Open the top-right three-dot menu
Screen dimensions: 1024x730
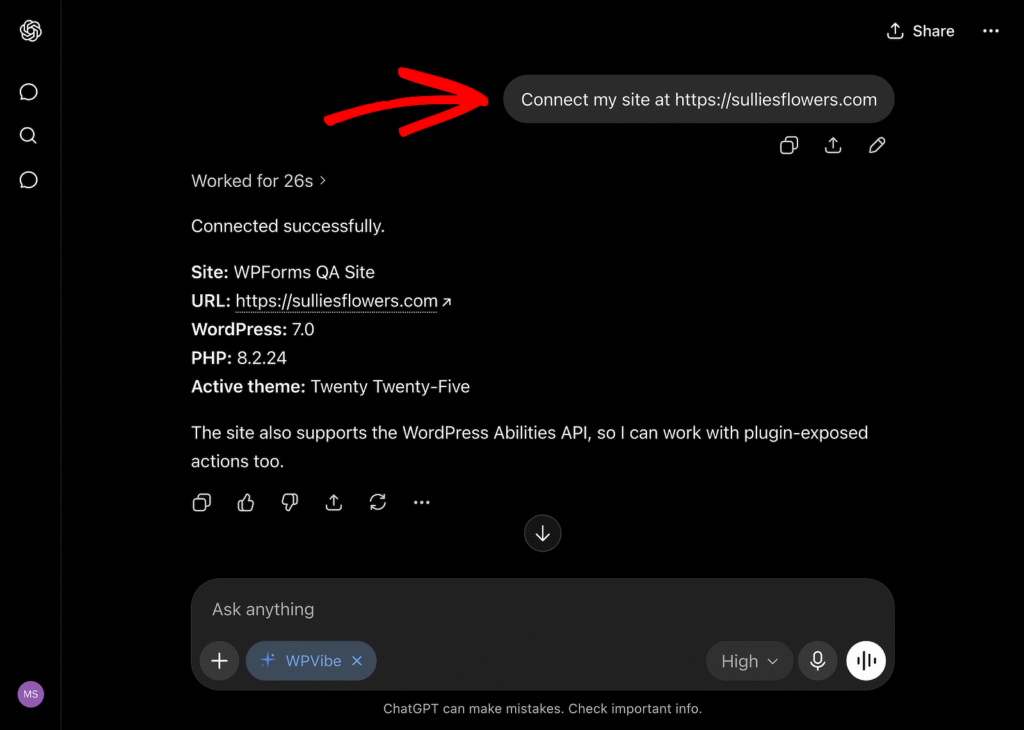pos(991,31)
